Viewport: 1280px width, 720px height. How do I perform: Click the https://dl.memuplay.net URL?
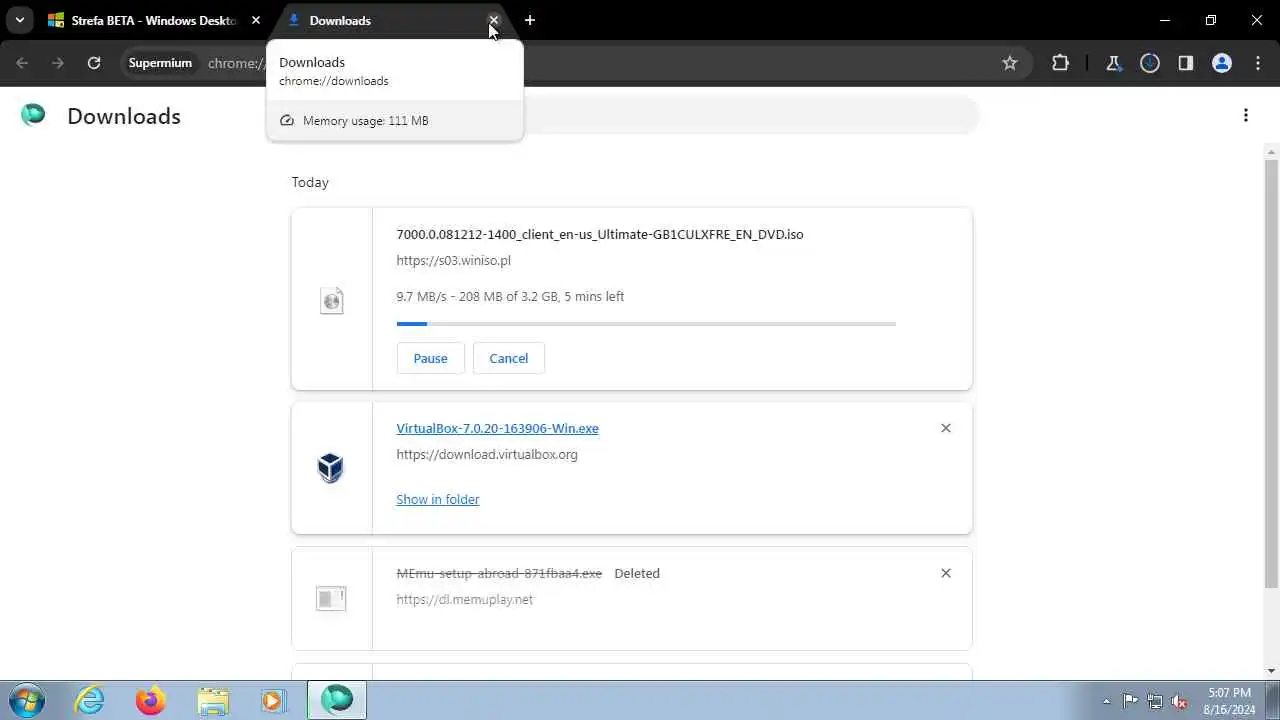click(465, 599)
